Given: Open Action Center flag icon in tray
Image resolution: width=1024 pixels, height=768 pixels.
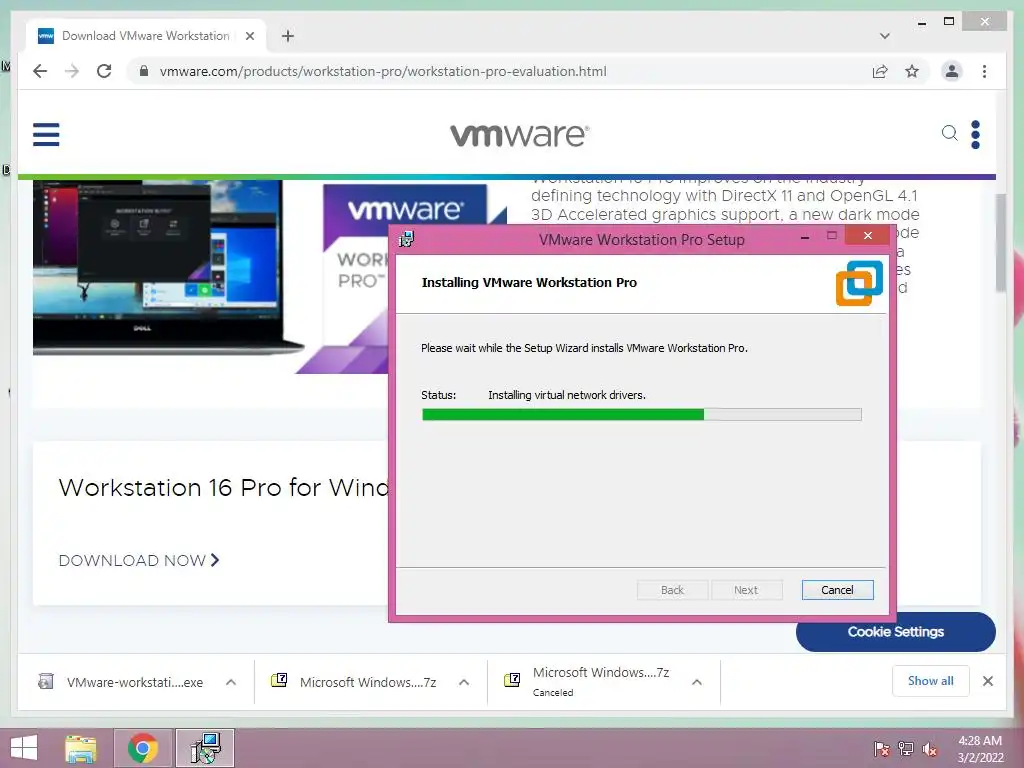Looking at the screenshot, I should tap(882, 749).
